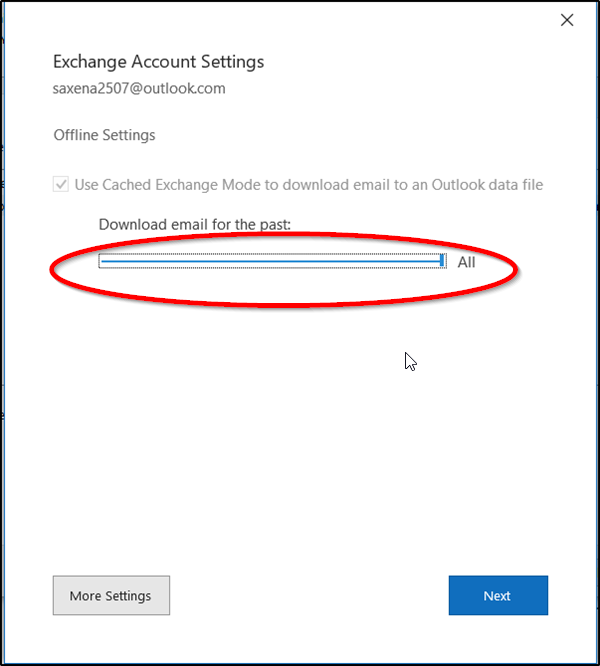Select the saxena2507@outlook.com email address text
600x666 pixels.
139,88
